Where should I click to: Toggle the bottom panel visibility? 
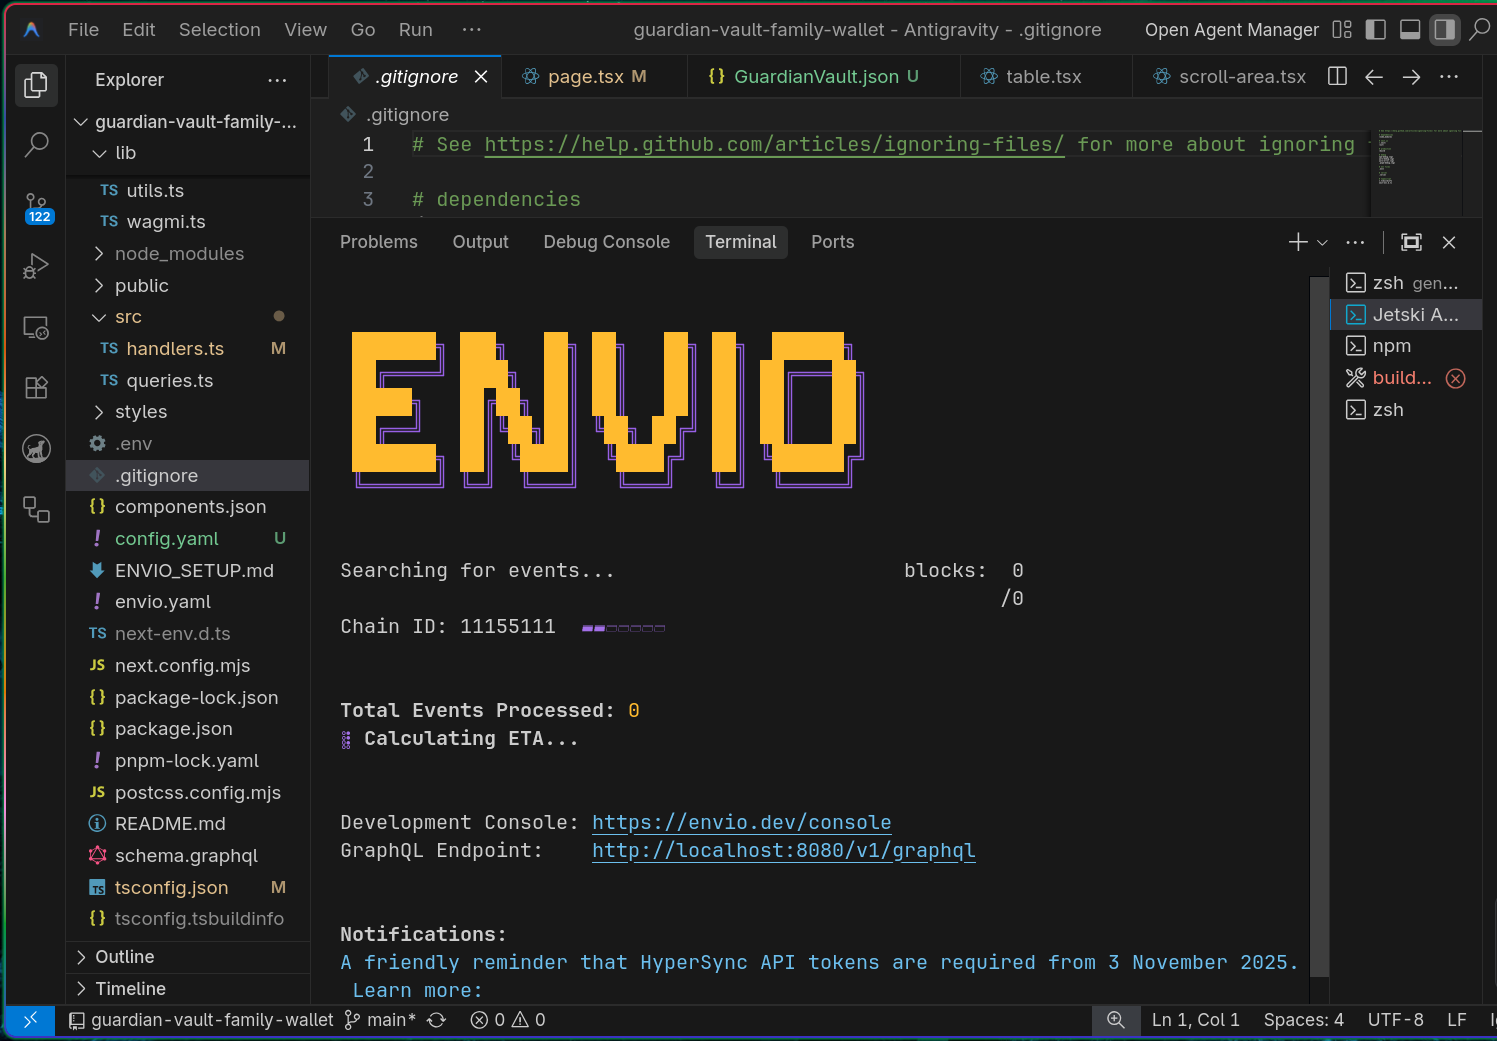pos(1410,30)
